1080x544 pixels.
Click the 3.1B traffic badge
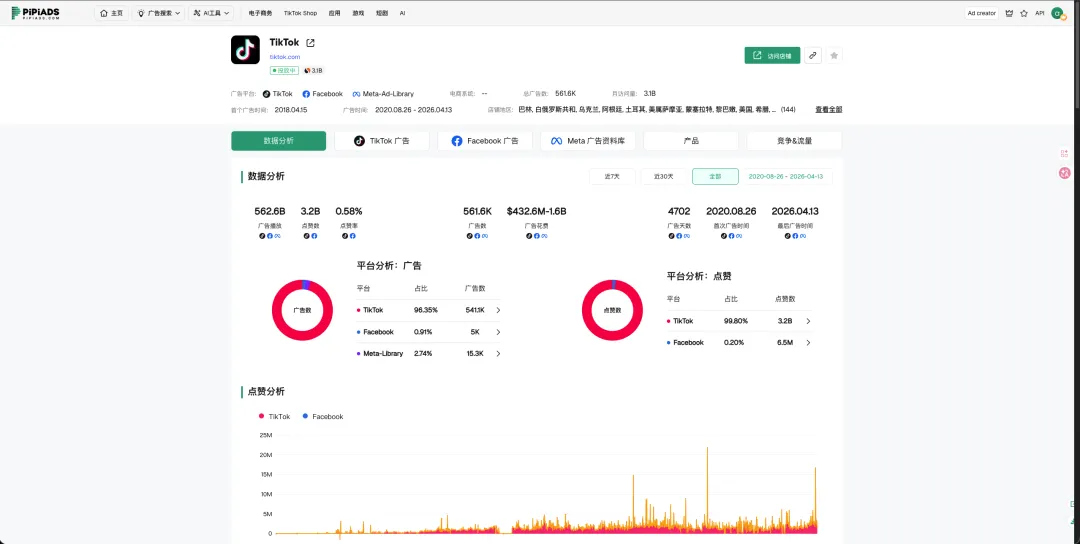coord(313,70)
